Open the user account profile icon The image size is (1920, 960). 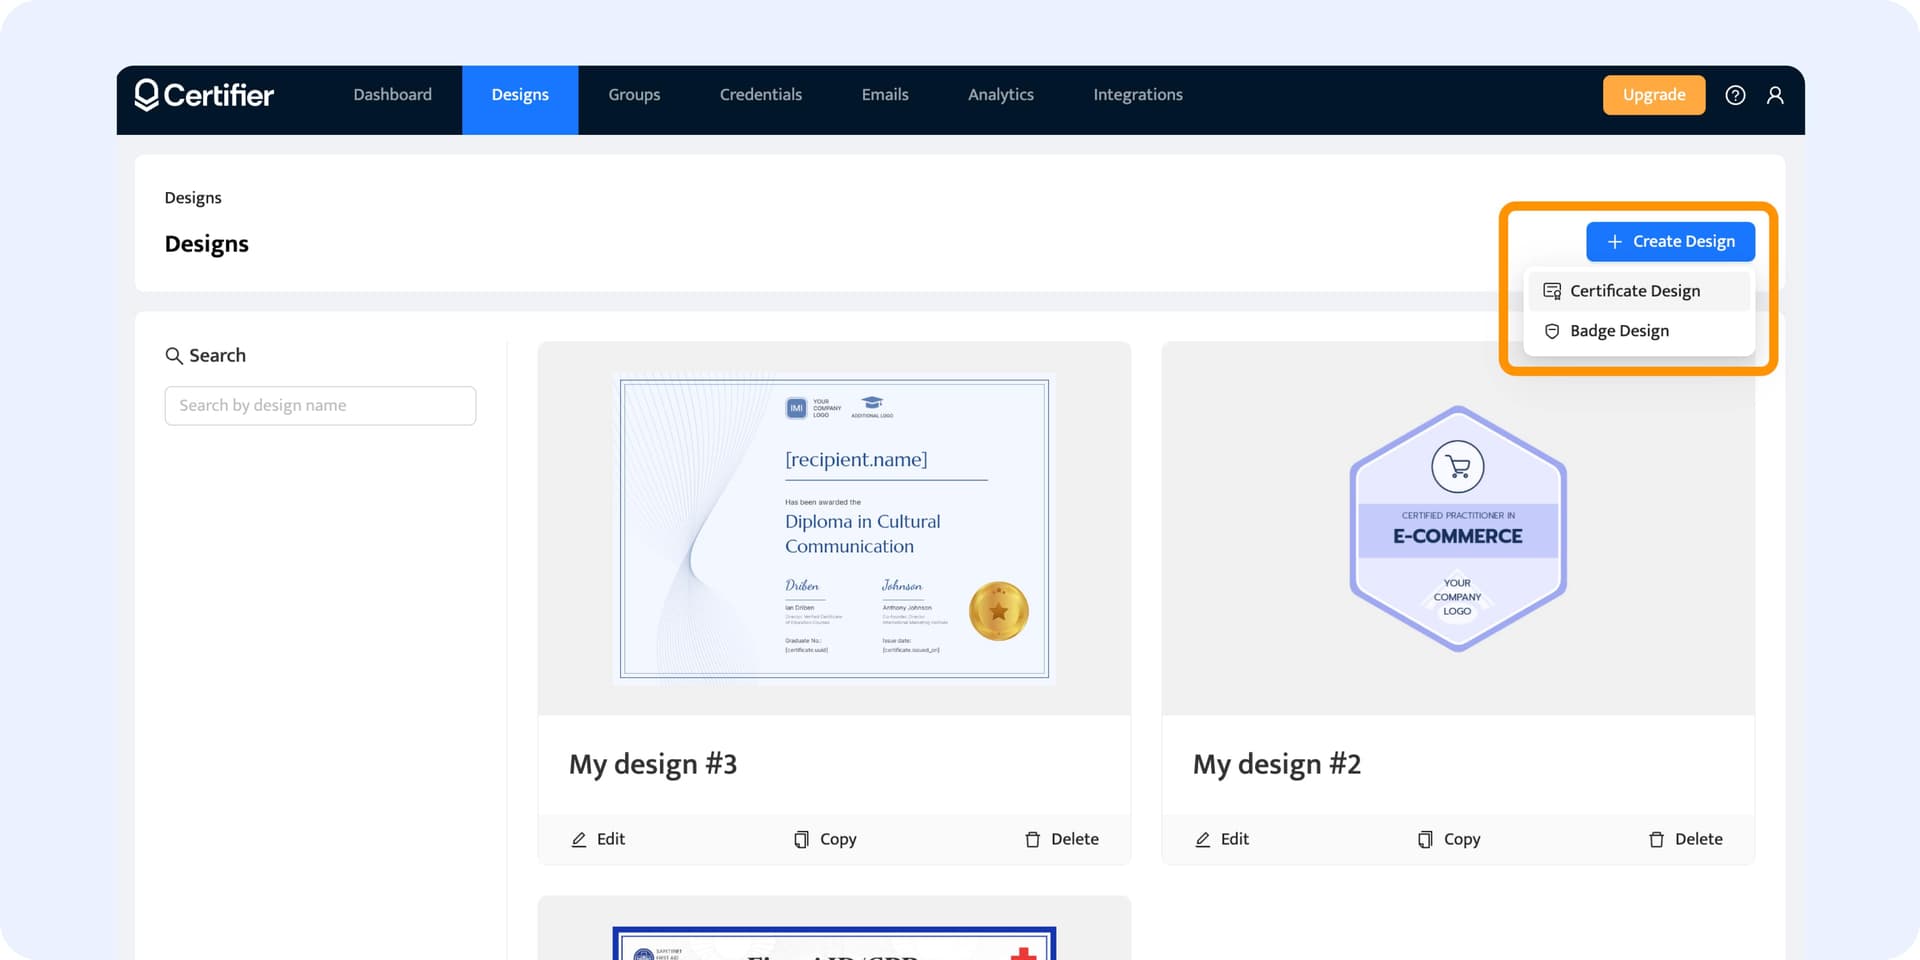[1775, 95]
